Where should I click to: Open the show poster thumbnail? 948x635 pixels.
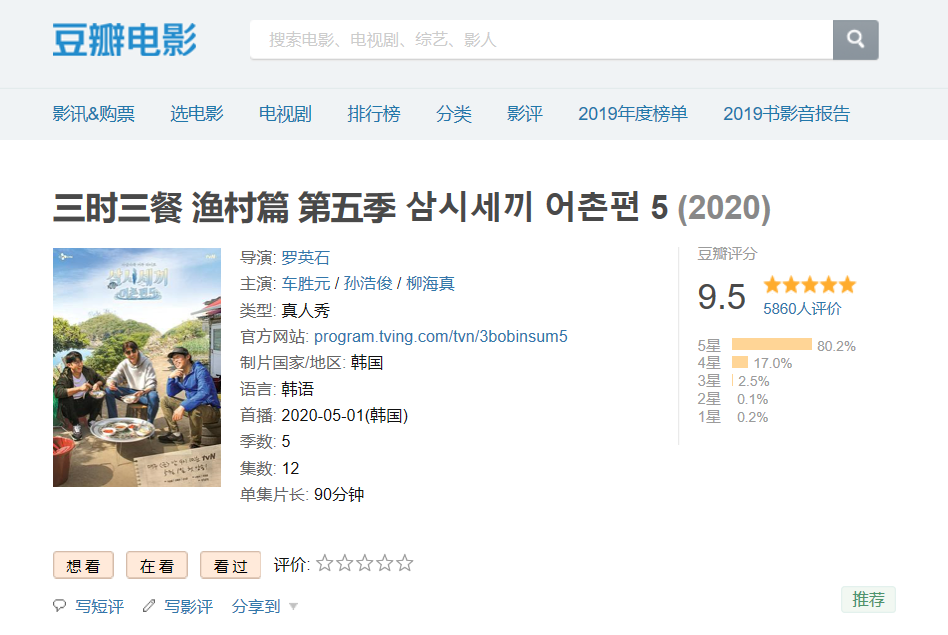coord(137,367)
